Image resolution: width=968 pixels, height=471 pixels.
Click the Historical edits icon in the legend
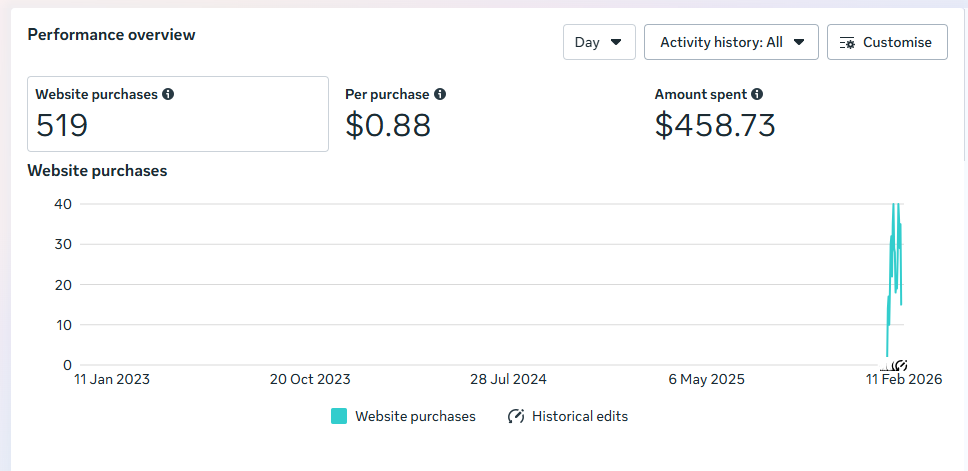coord(516,416)
